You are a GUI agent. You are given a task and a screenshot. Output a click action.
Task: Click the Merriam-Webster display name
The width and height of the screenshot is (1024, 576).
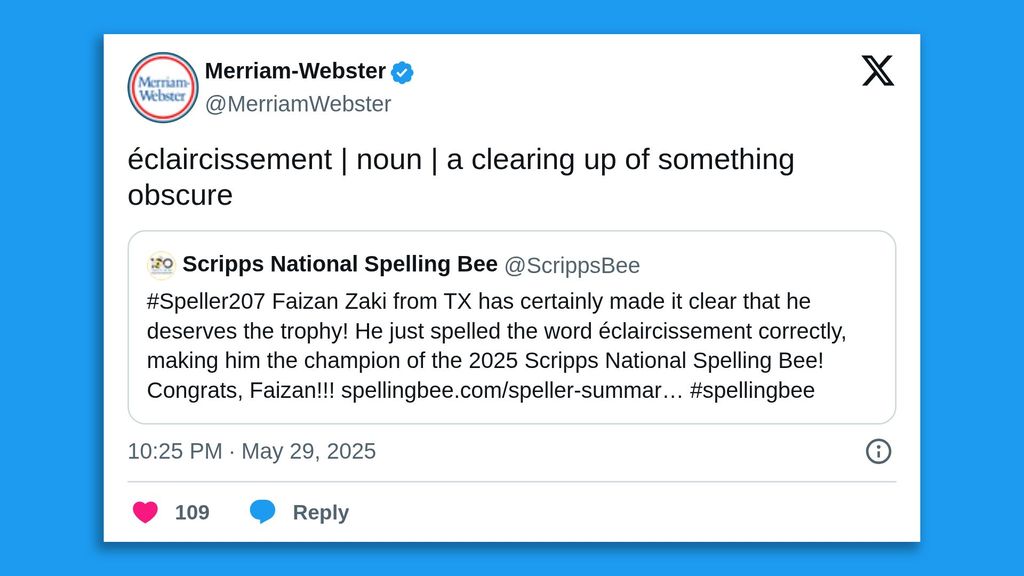[295, 71]
